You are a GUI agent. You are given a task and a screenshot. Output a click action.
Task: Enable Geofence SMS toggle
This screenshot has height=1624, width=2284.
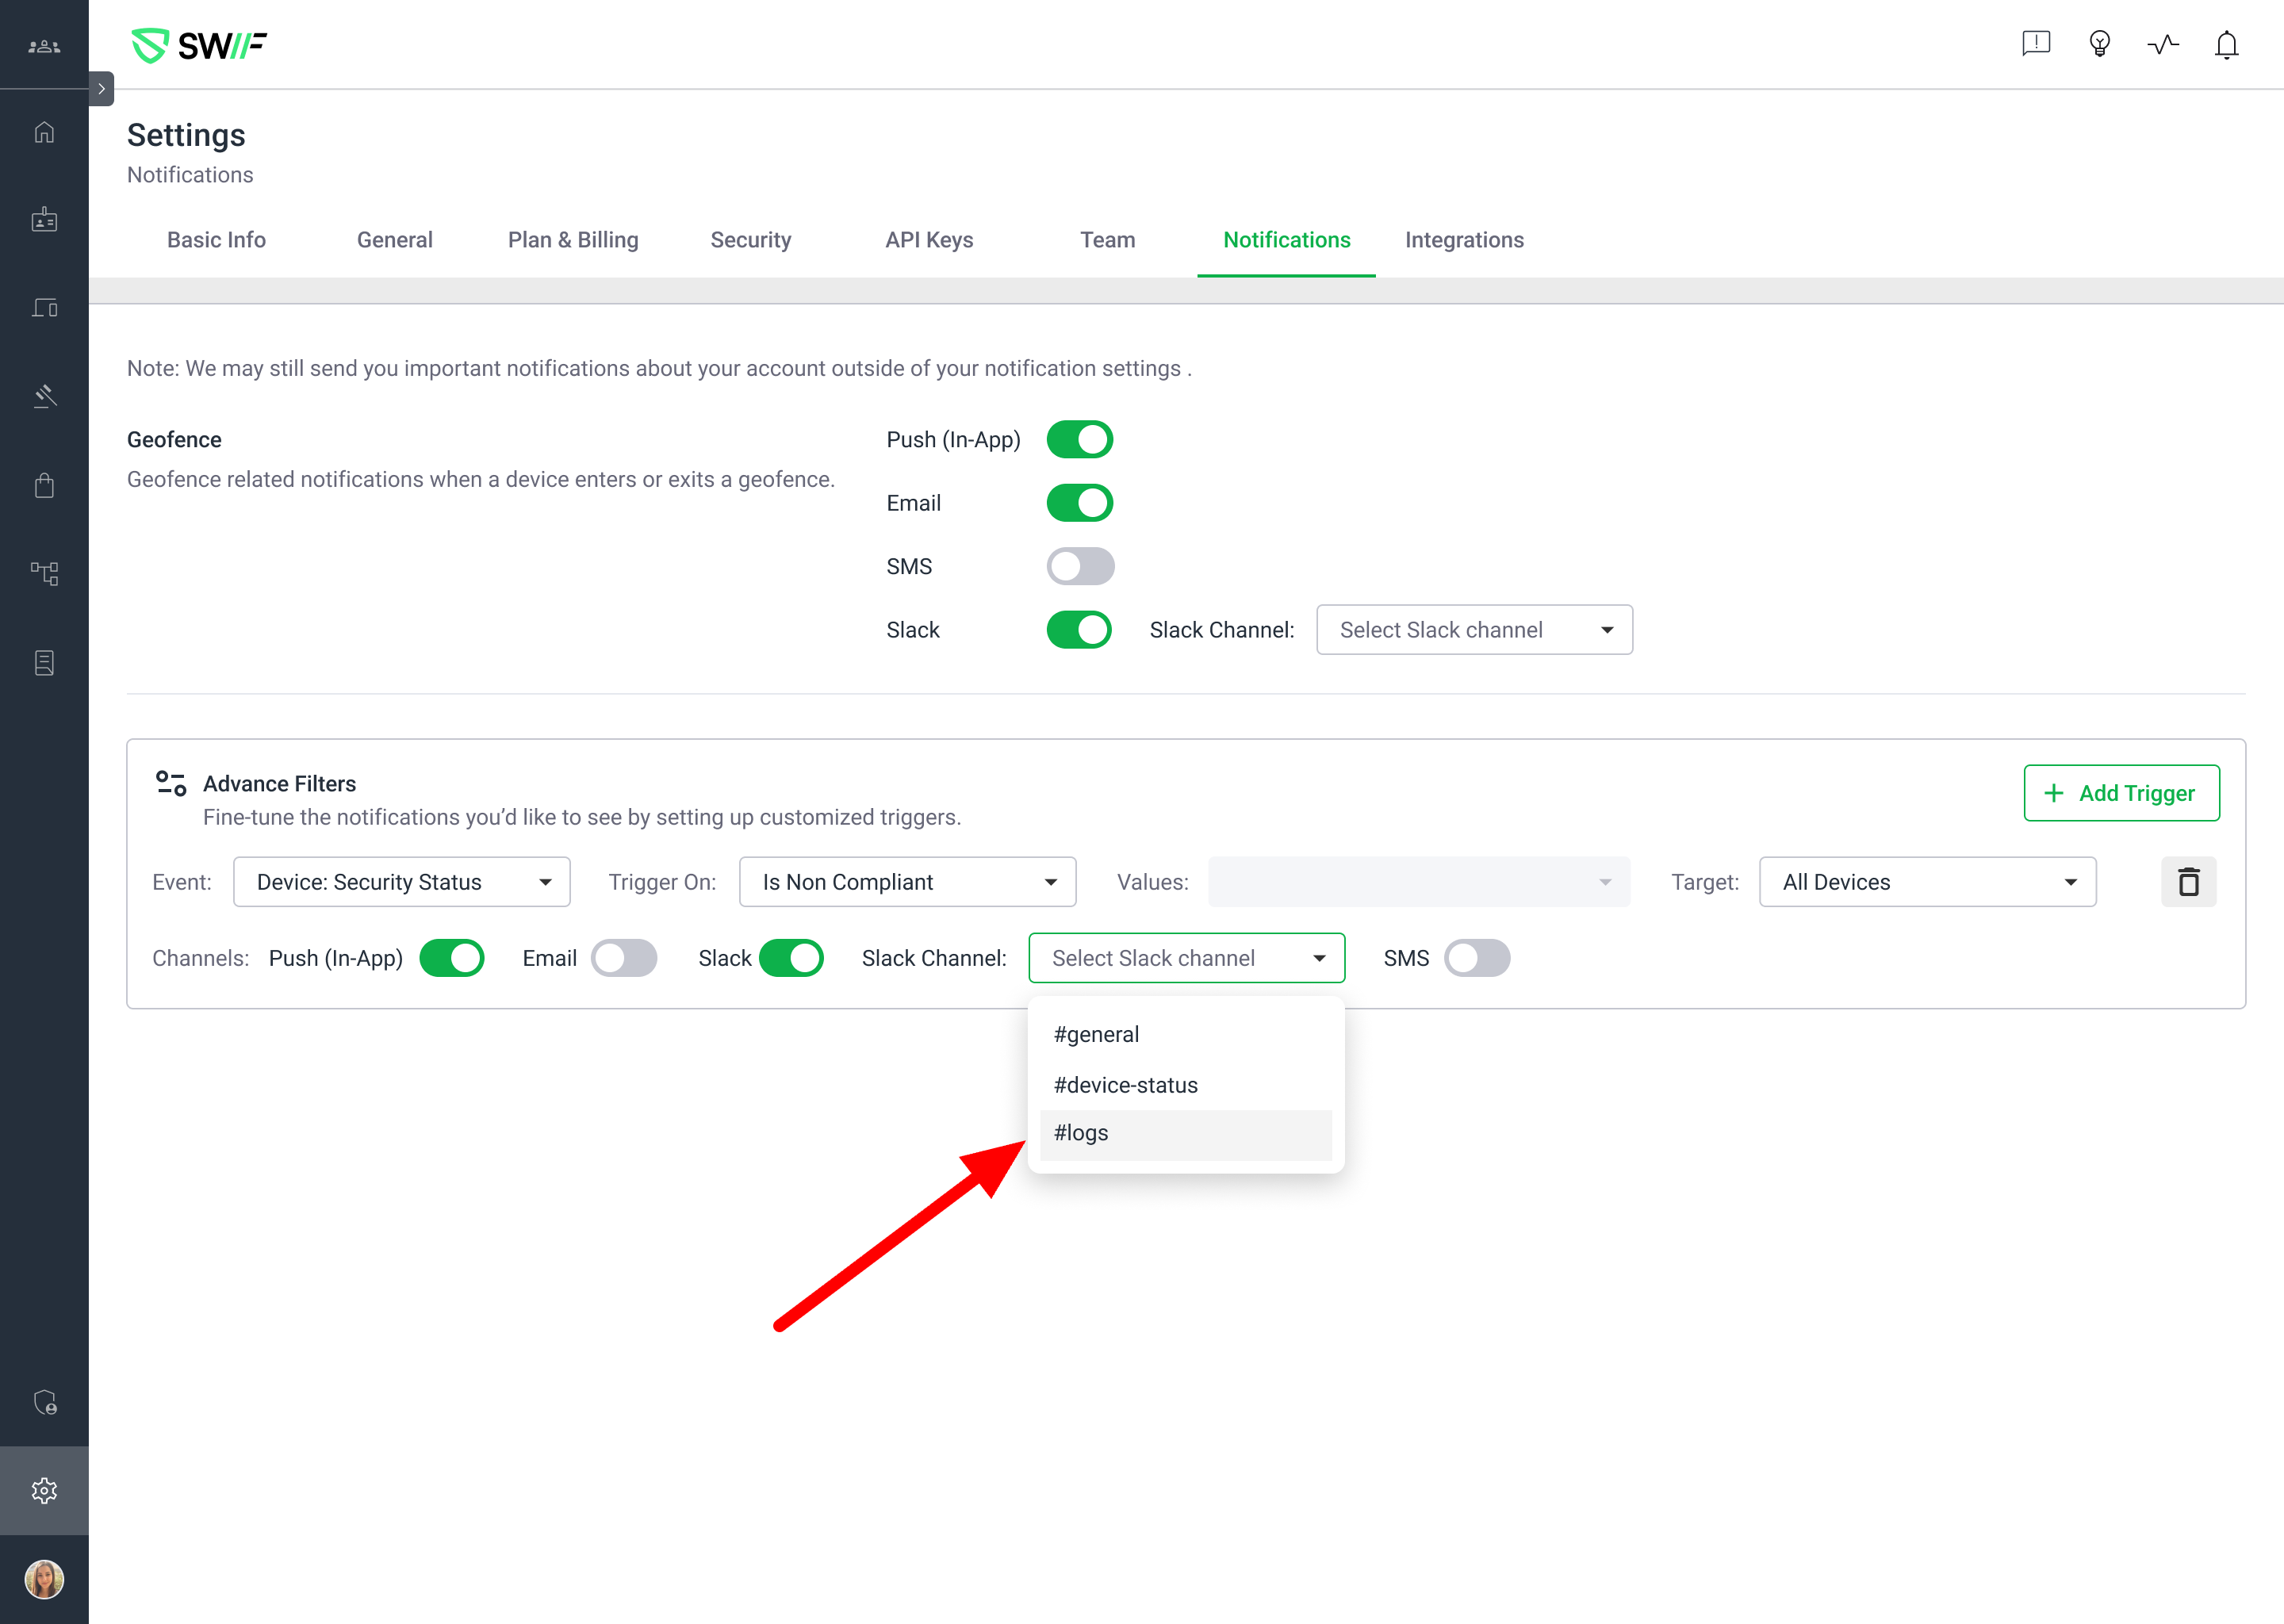point(1080,567)
